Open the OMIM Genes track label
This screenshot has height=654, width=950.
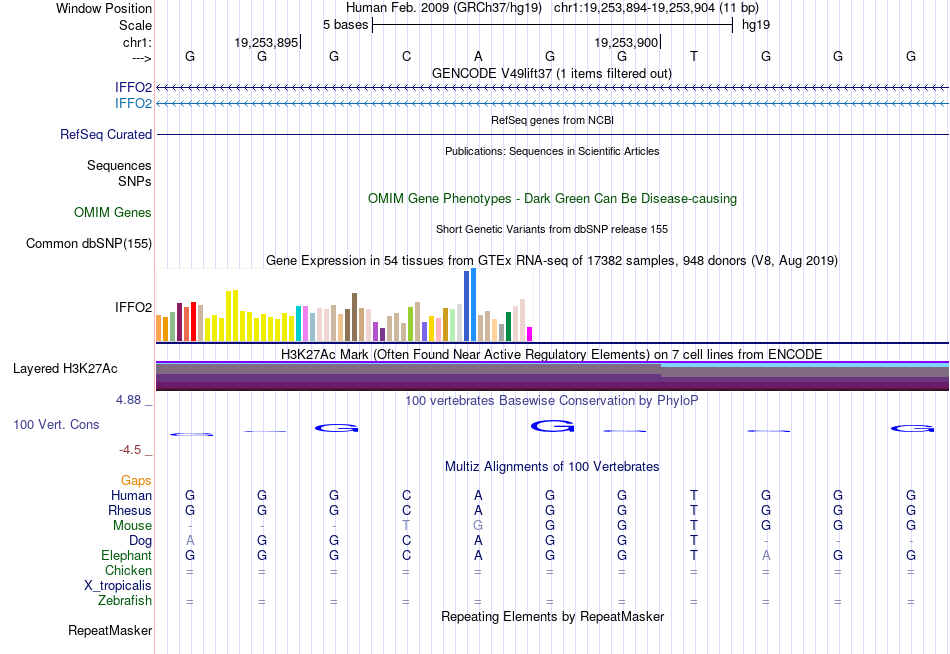tap(113, 213)
